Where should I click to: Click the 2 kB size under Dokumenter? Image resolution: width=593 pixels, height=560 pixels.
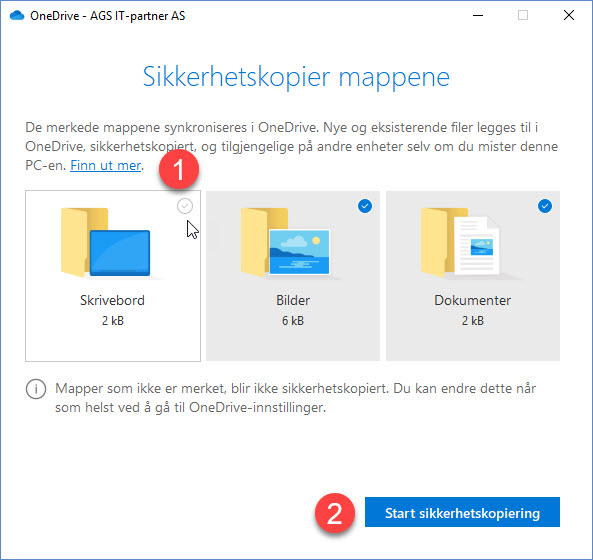click(x=473, y=321)
